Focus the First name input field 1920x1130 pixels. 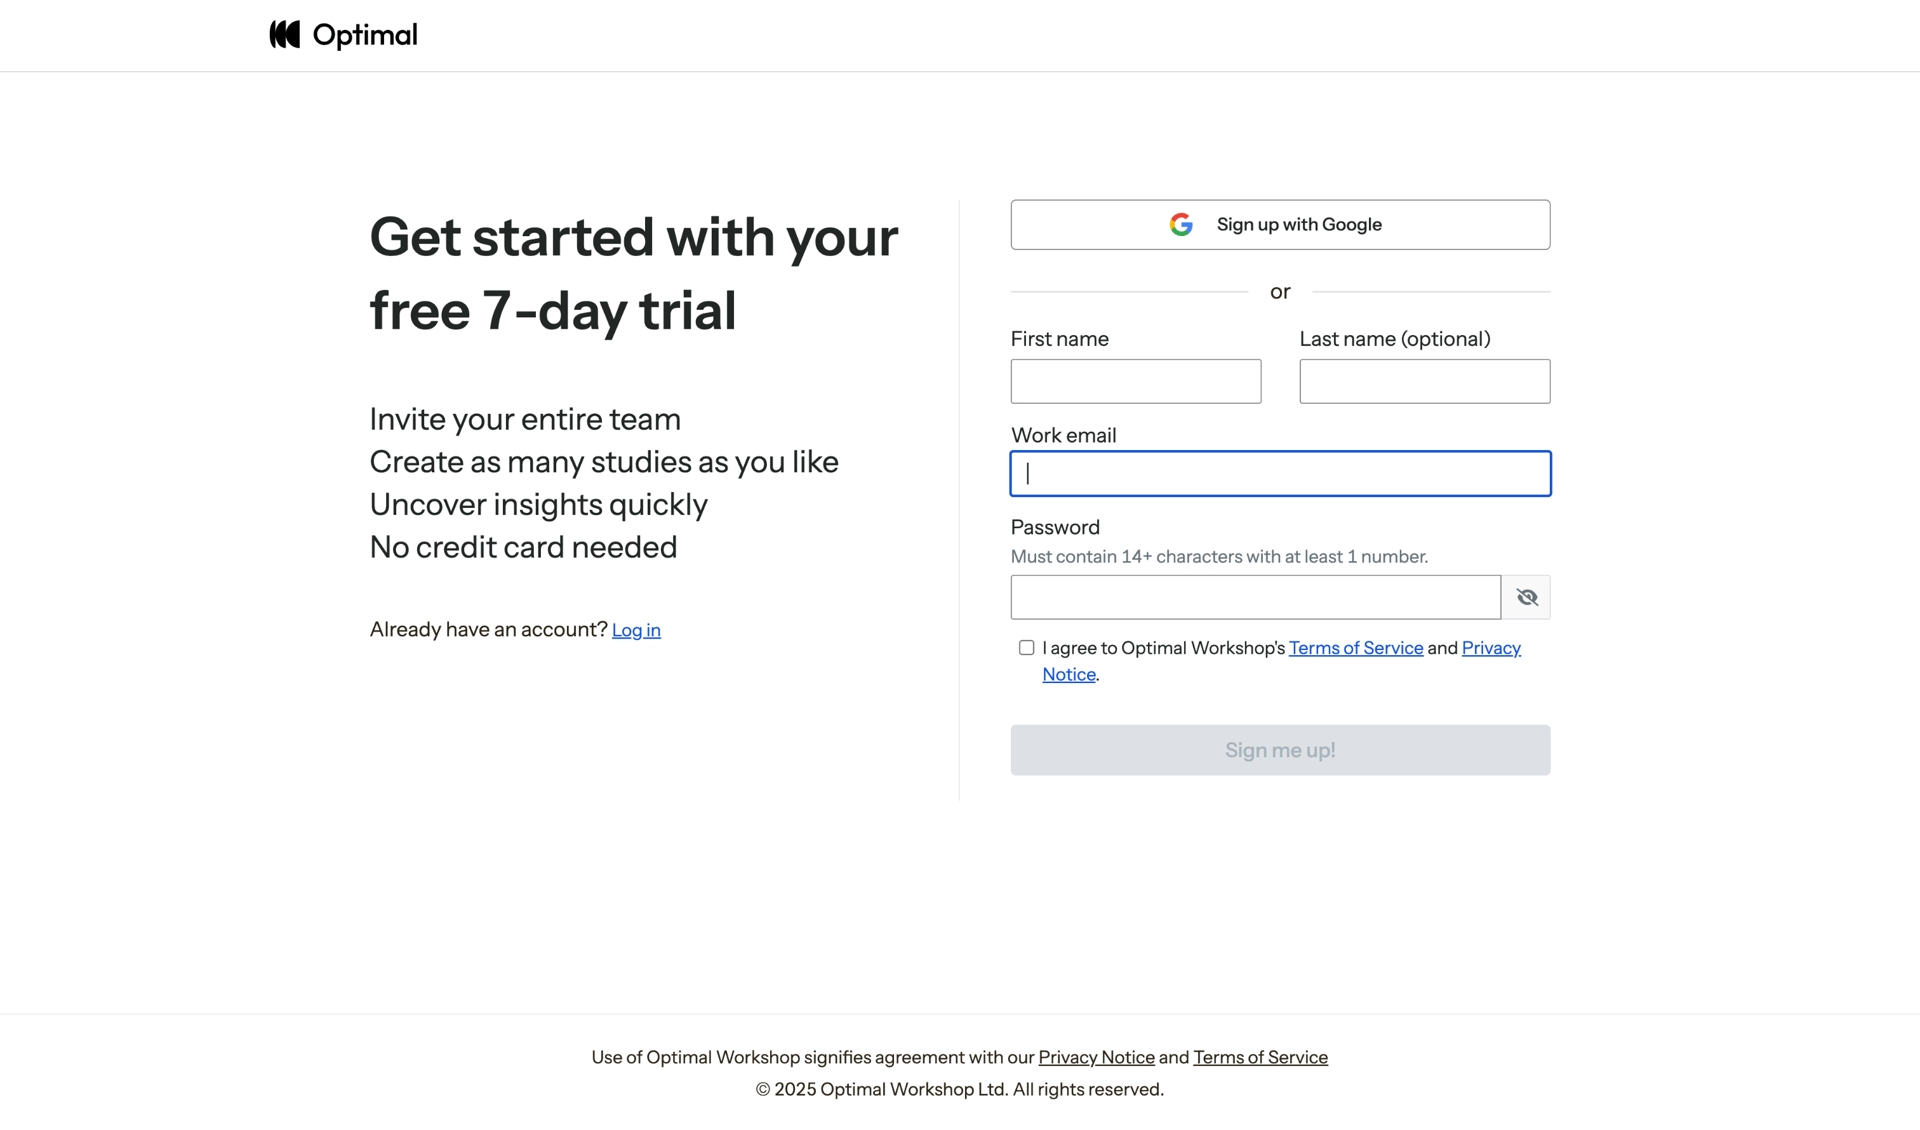(1135, 381)
